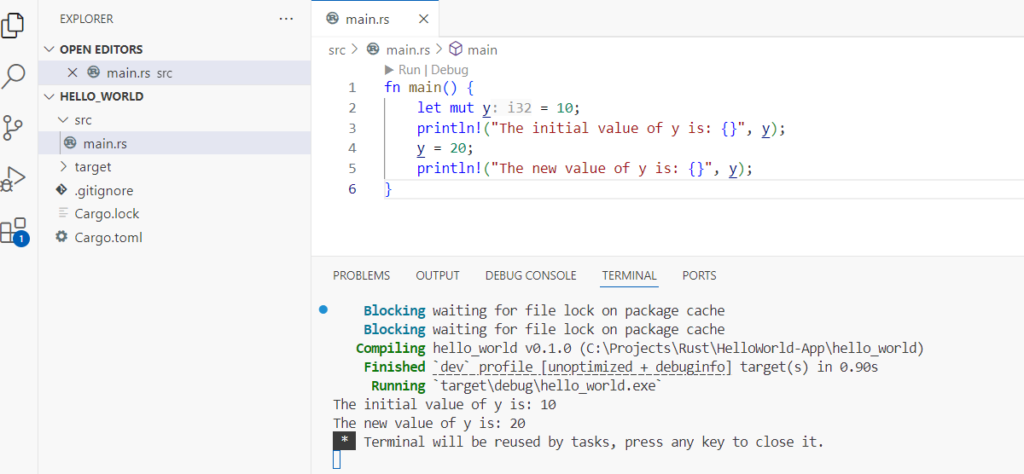Select the TERMINAL panel tab
This screenshot has width=1024, height=474.
(x=629, y=276)
